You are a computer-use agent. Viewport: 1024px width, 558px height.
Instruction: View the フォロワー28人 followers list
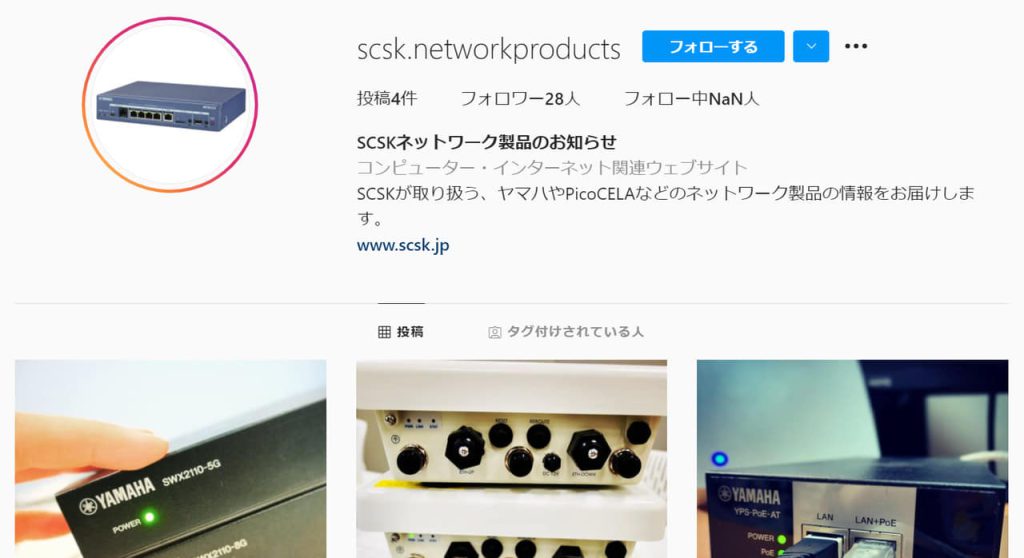coord(520,99)
